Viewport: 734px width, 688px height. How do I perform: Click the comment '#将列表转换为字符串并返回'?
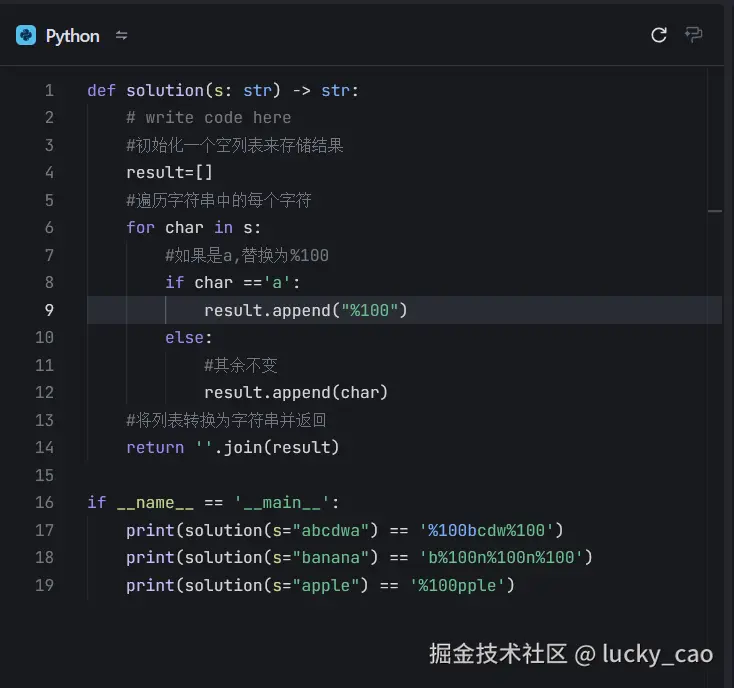coord(226,420)
